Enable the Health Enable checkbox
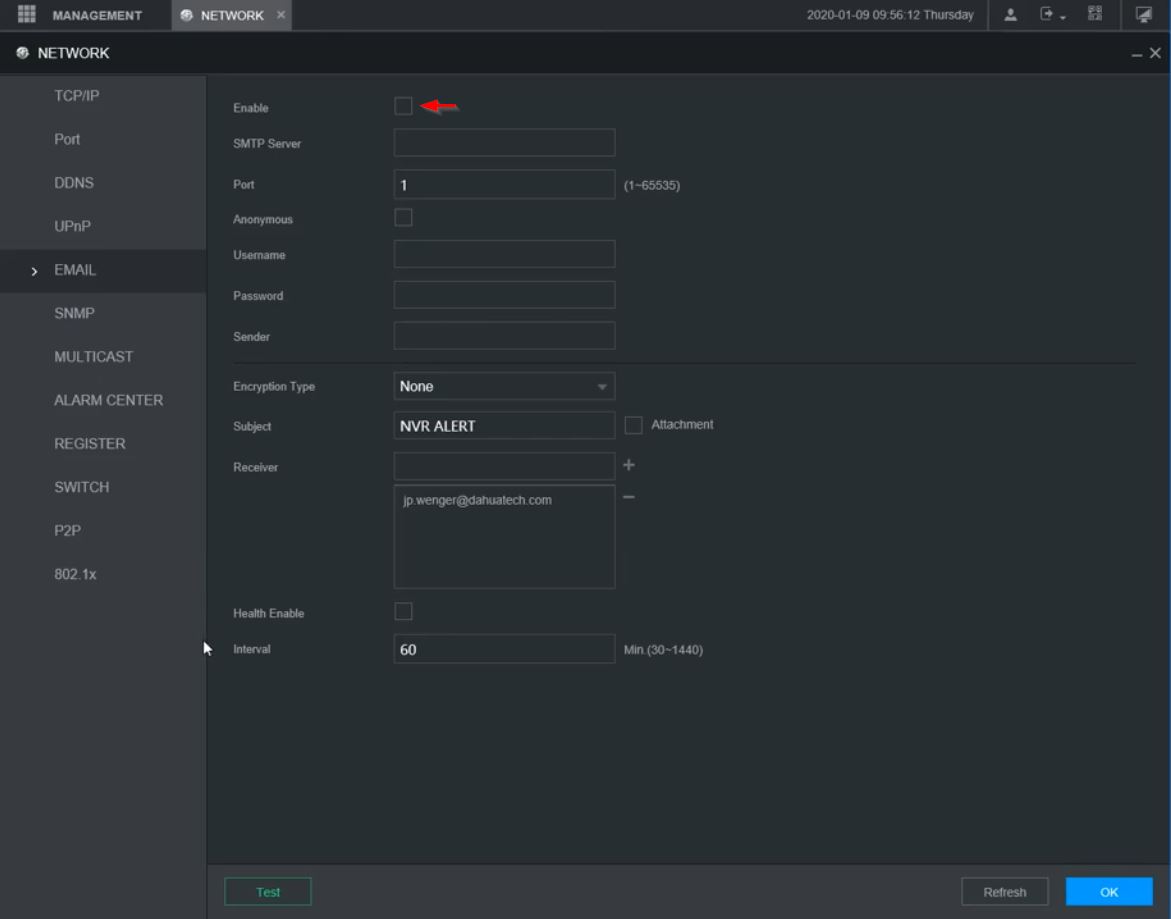1171x919 pixels. click(x=403, y=612)
